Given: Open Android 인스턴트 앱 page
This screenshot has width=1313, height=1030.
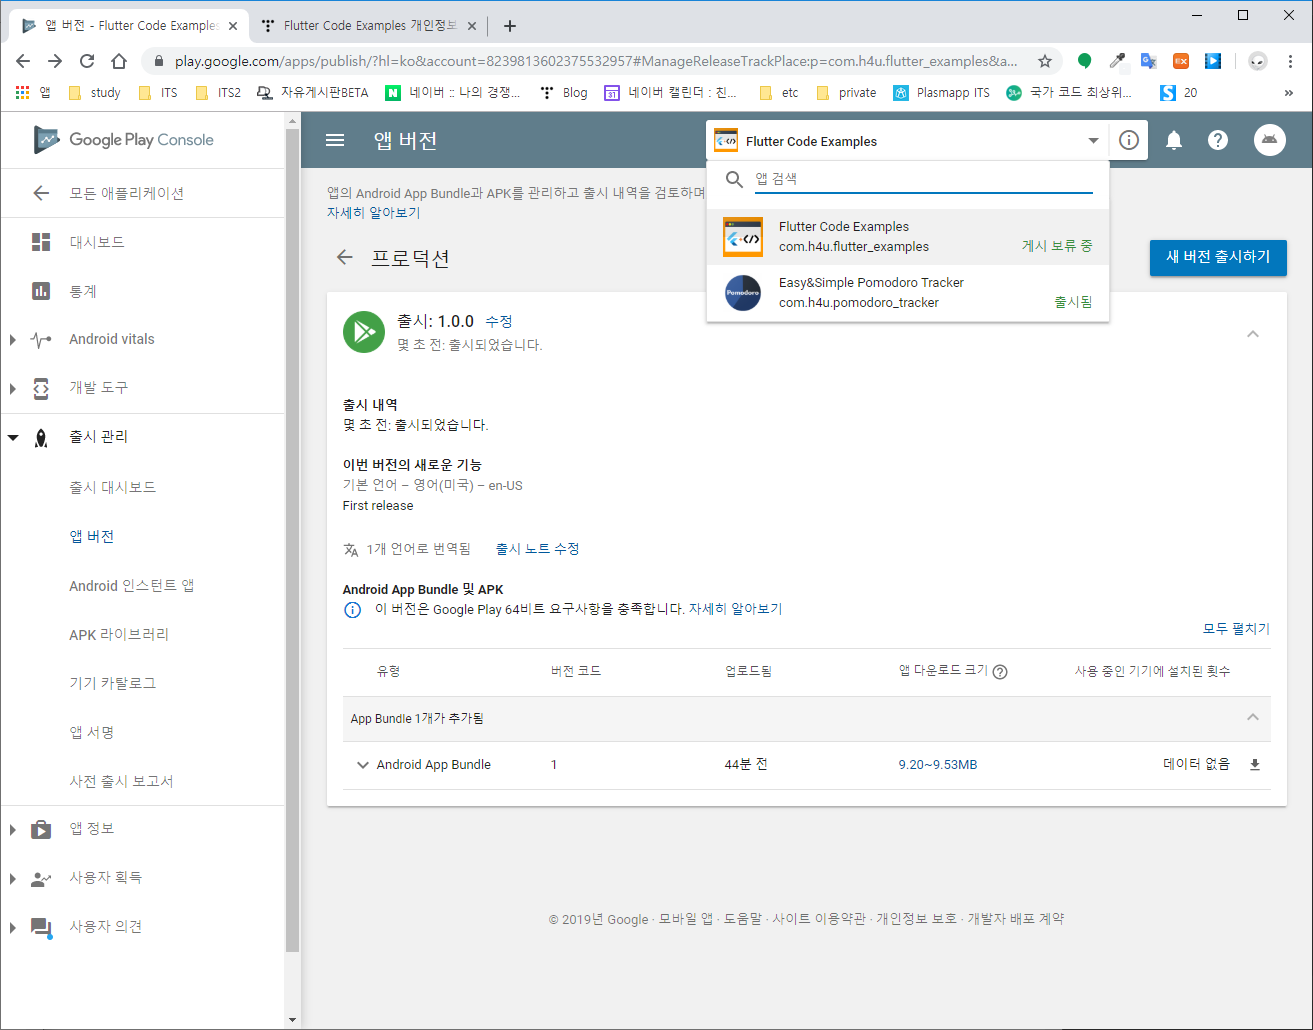Looking at the screenshot, I should tap(131, 585).
